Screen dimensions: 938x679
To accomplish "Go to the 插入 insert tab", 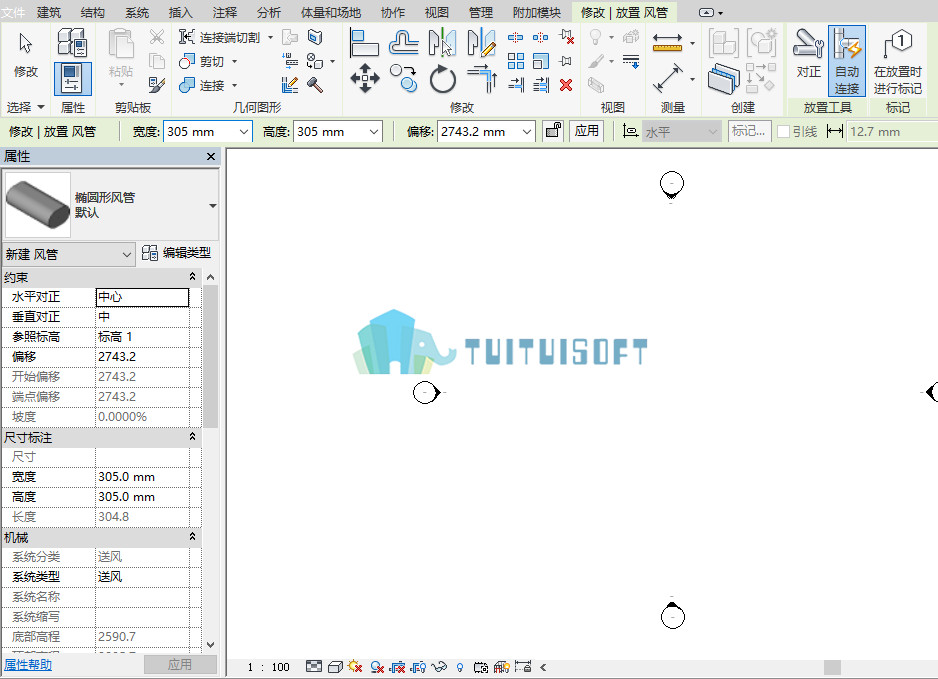I will [180, 13].
